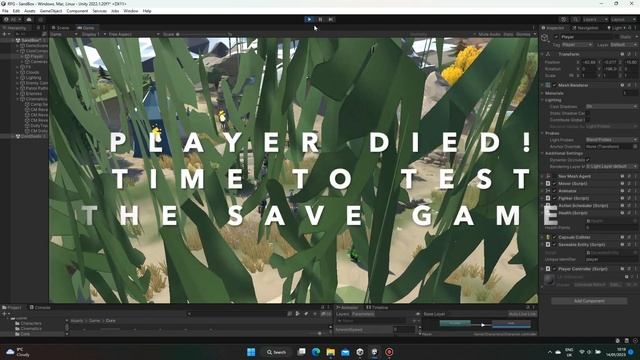Select the Lighting object in Hierarchy
This screenshot has width=640, height=360.
33,78
